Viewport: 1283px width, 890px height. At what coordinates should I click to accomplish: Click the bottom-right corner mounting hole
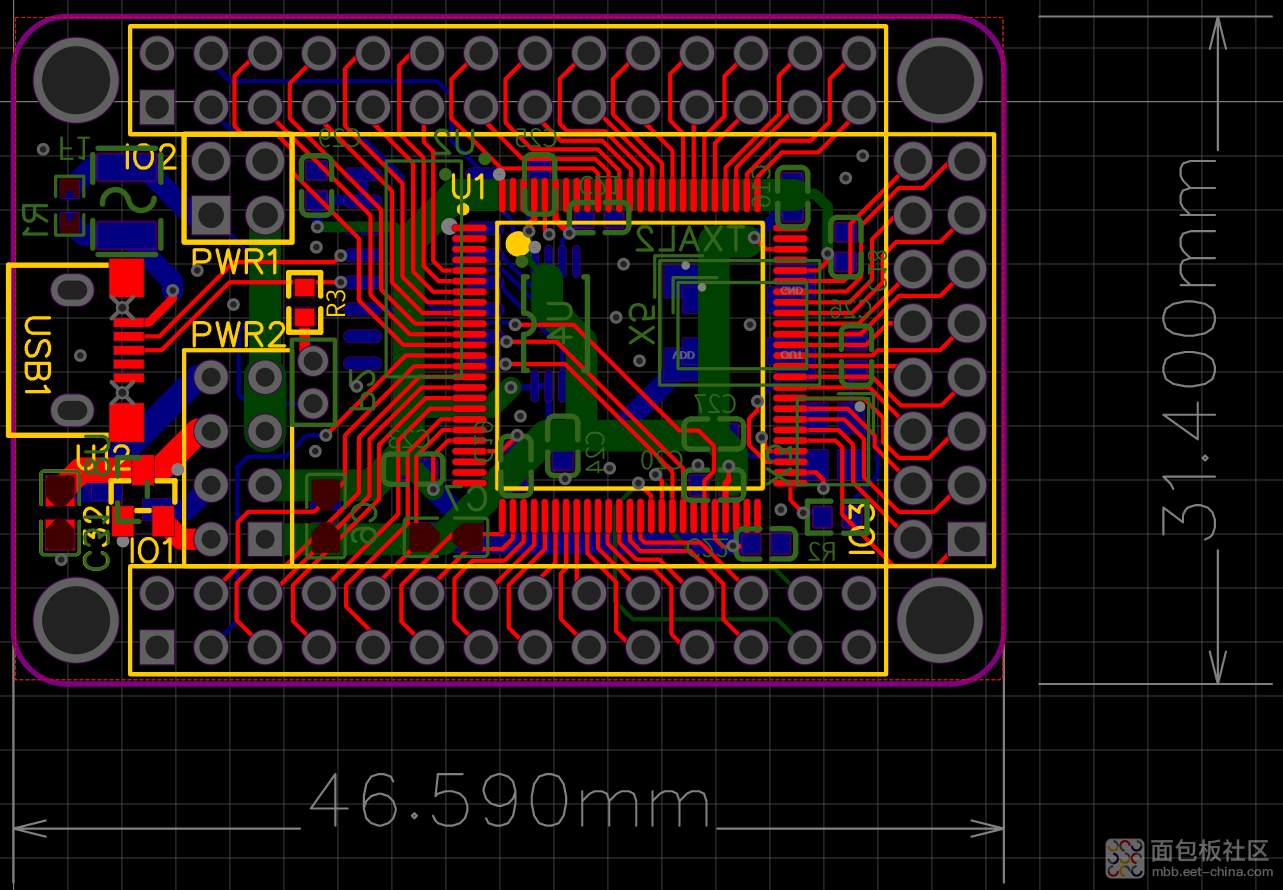[x=939, y=619]
